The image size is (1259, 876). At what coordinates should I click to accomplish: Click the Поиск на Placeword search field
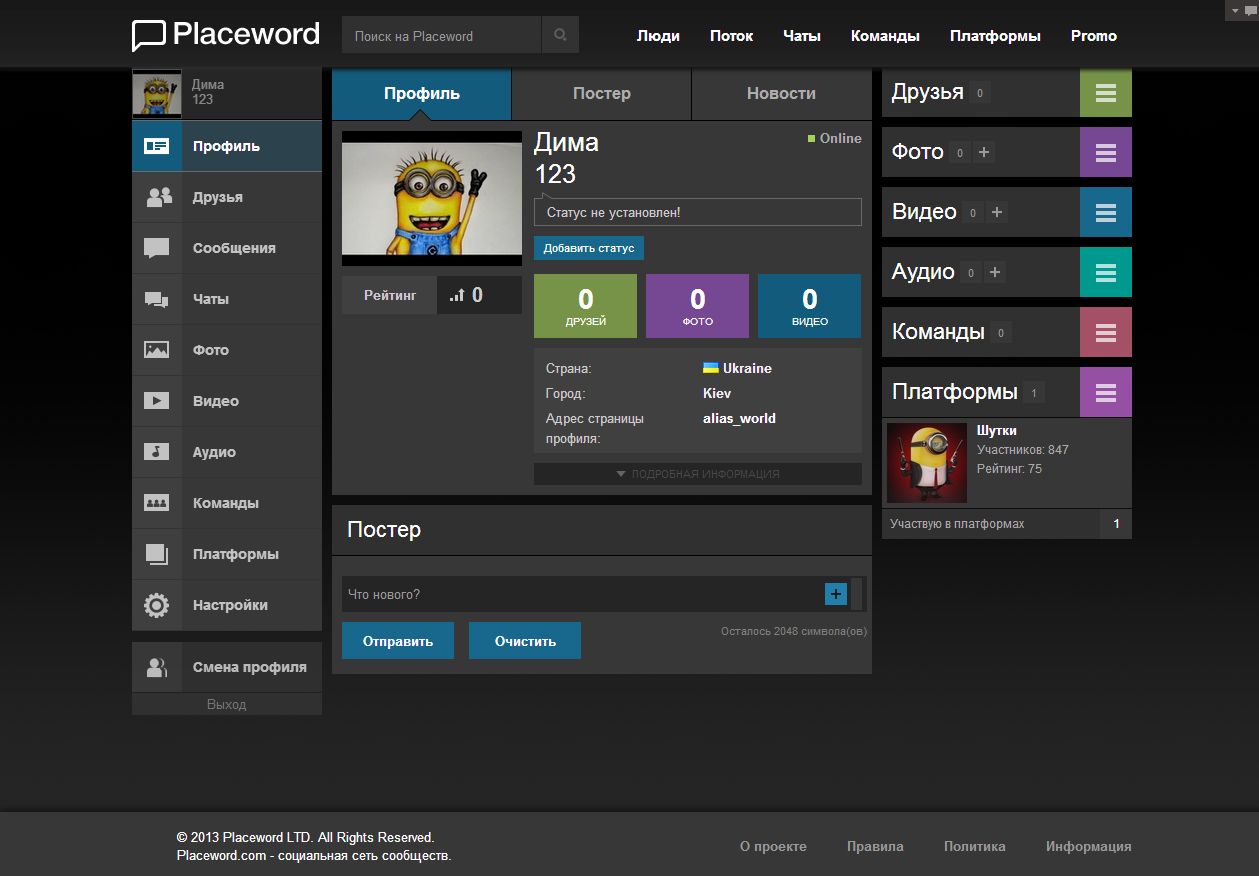tap(442, 35)
